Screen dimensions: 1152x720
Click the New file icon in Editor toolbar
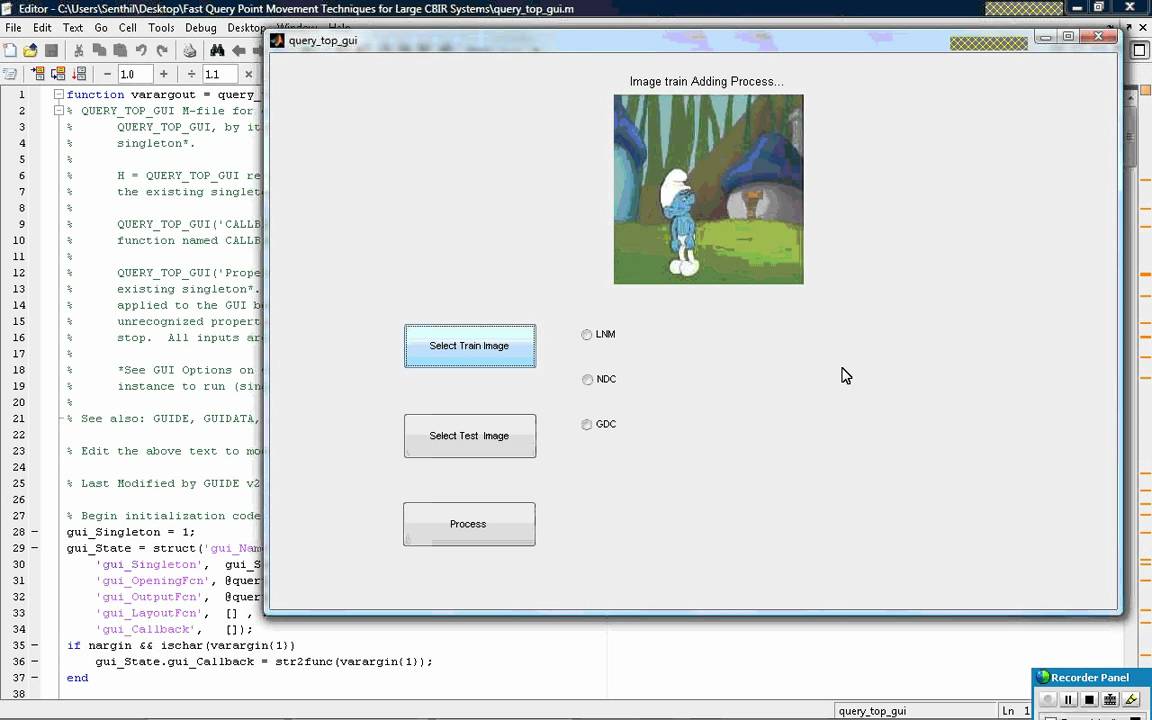tap(10, 50)
